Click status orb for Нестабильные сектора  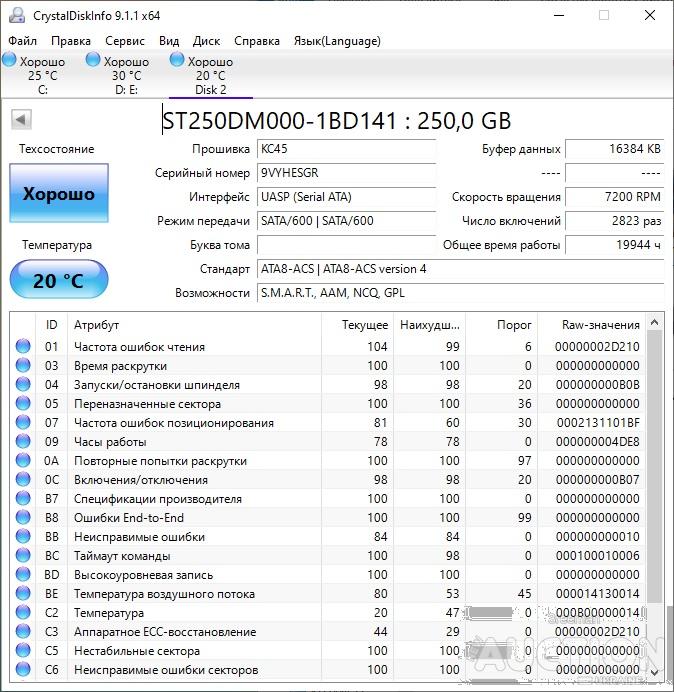click(x=23, y=650)
